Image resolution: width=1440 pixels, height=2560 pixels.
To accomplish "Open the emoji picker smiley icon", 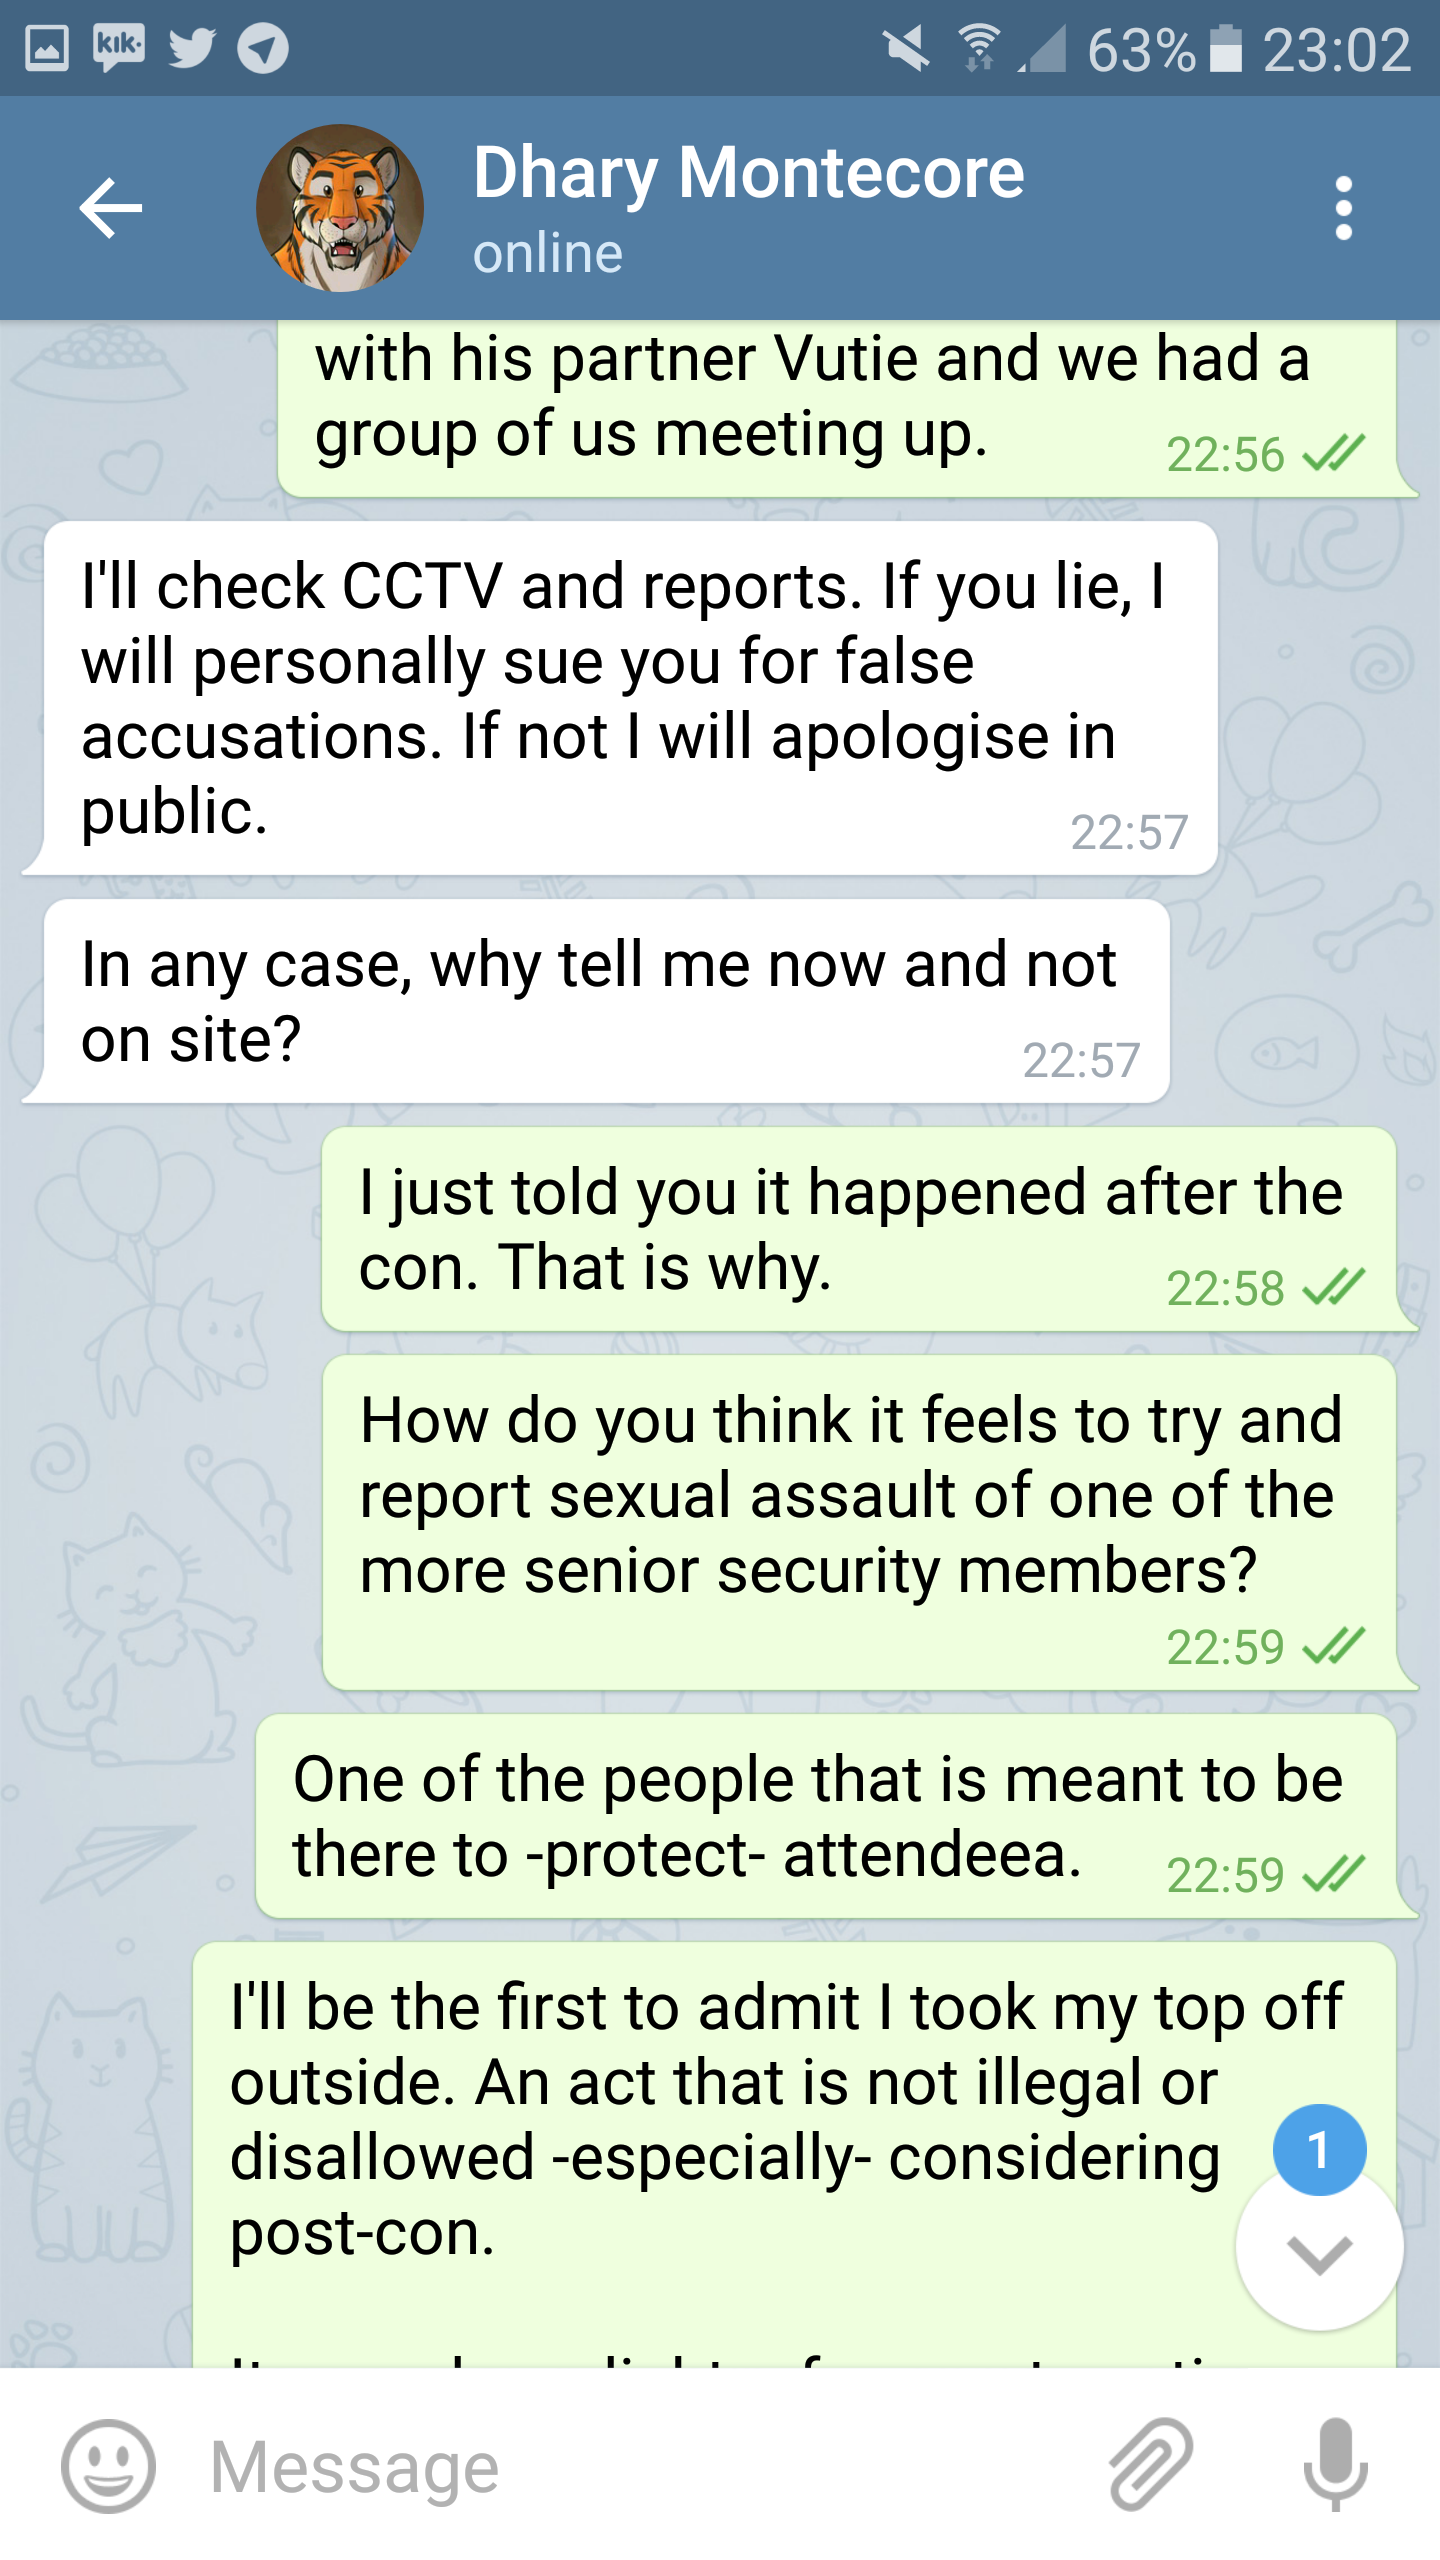I will 108,2466.
